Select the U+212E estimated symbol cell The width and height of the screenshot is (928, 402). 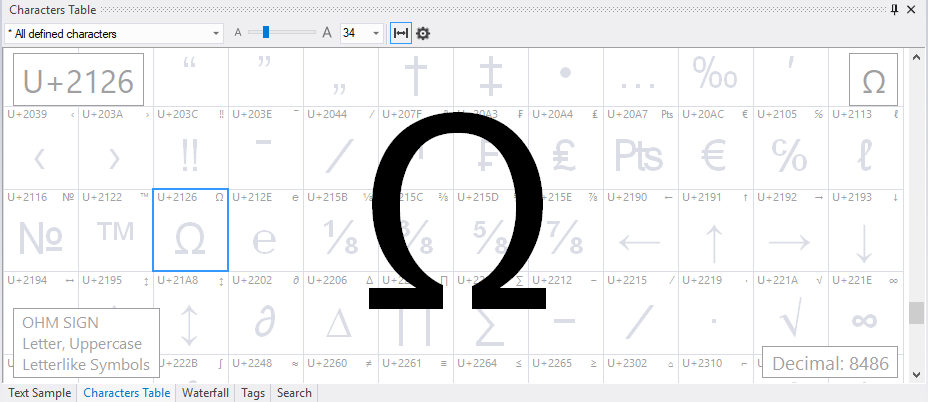click(266, 230)
